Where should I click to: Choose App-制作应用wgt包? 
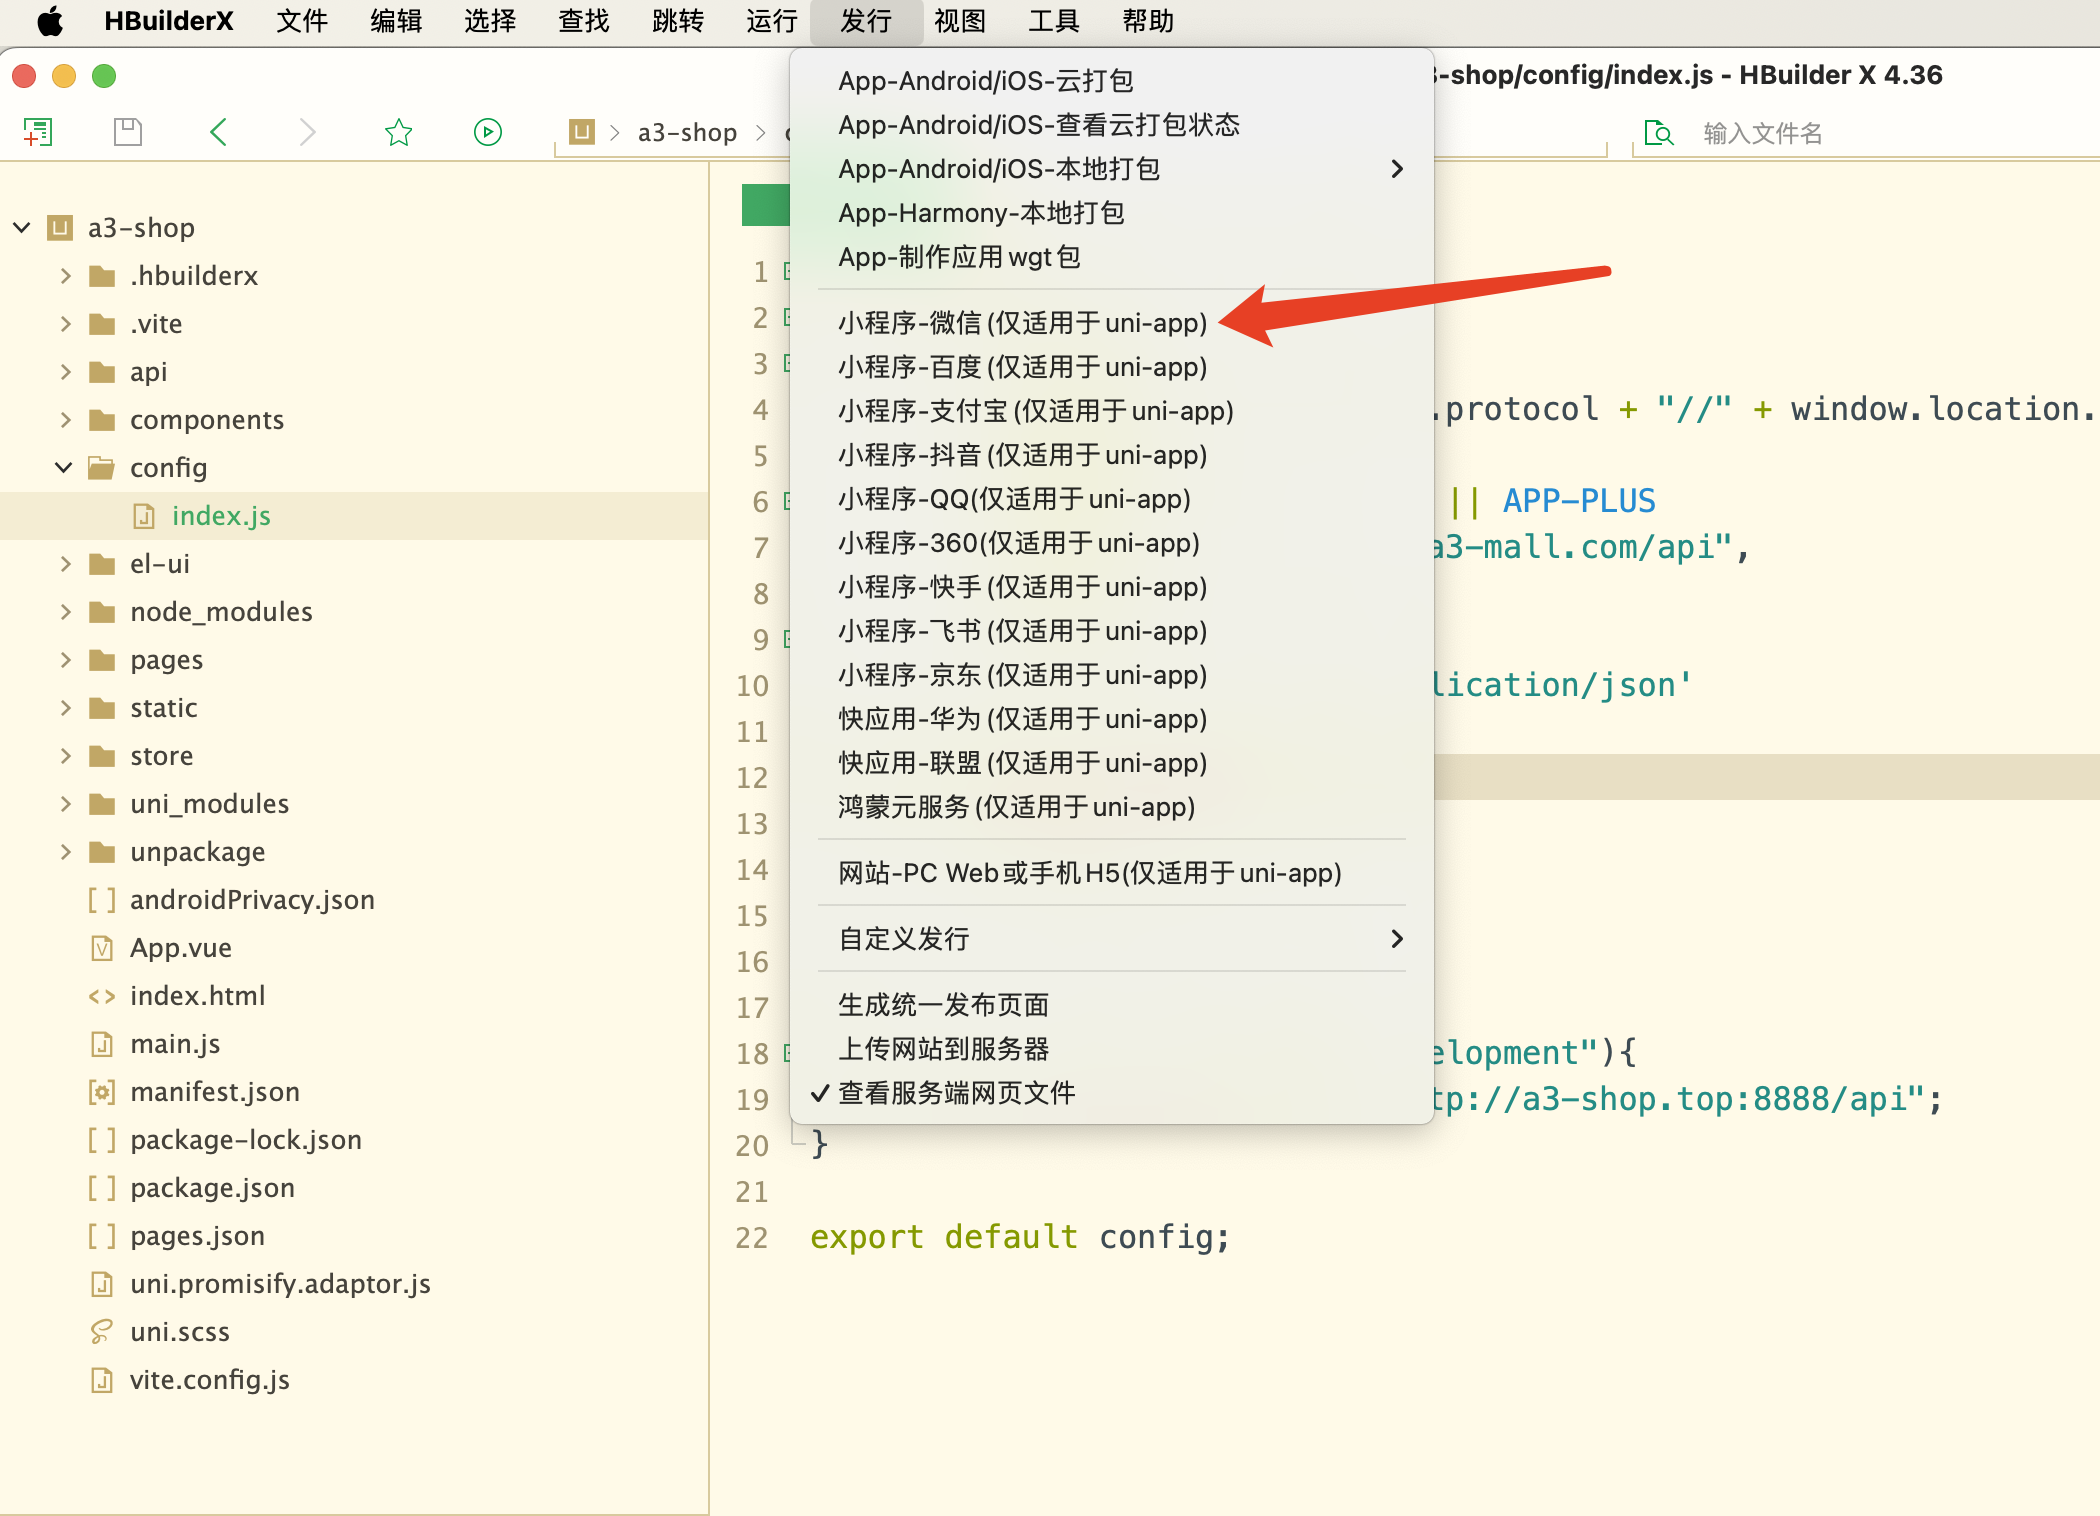tap(1112, 257)
